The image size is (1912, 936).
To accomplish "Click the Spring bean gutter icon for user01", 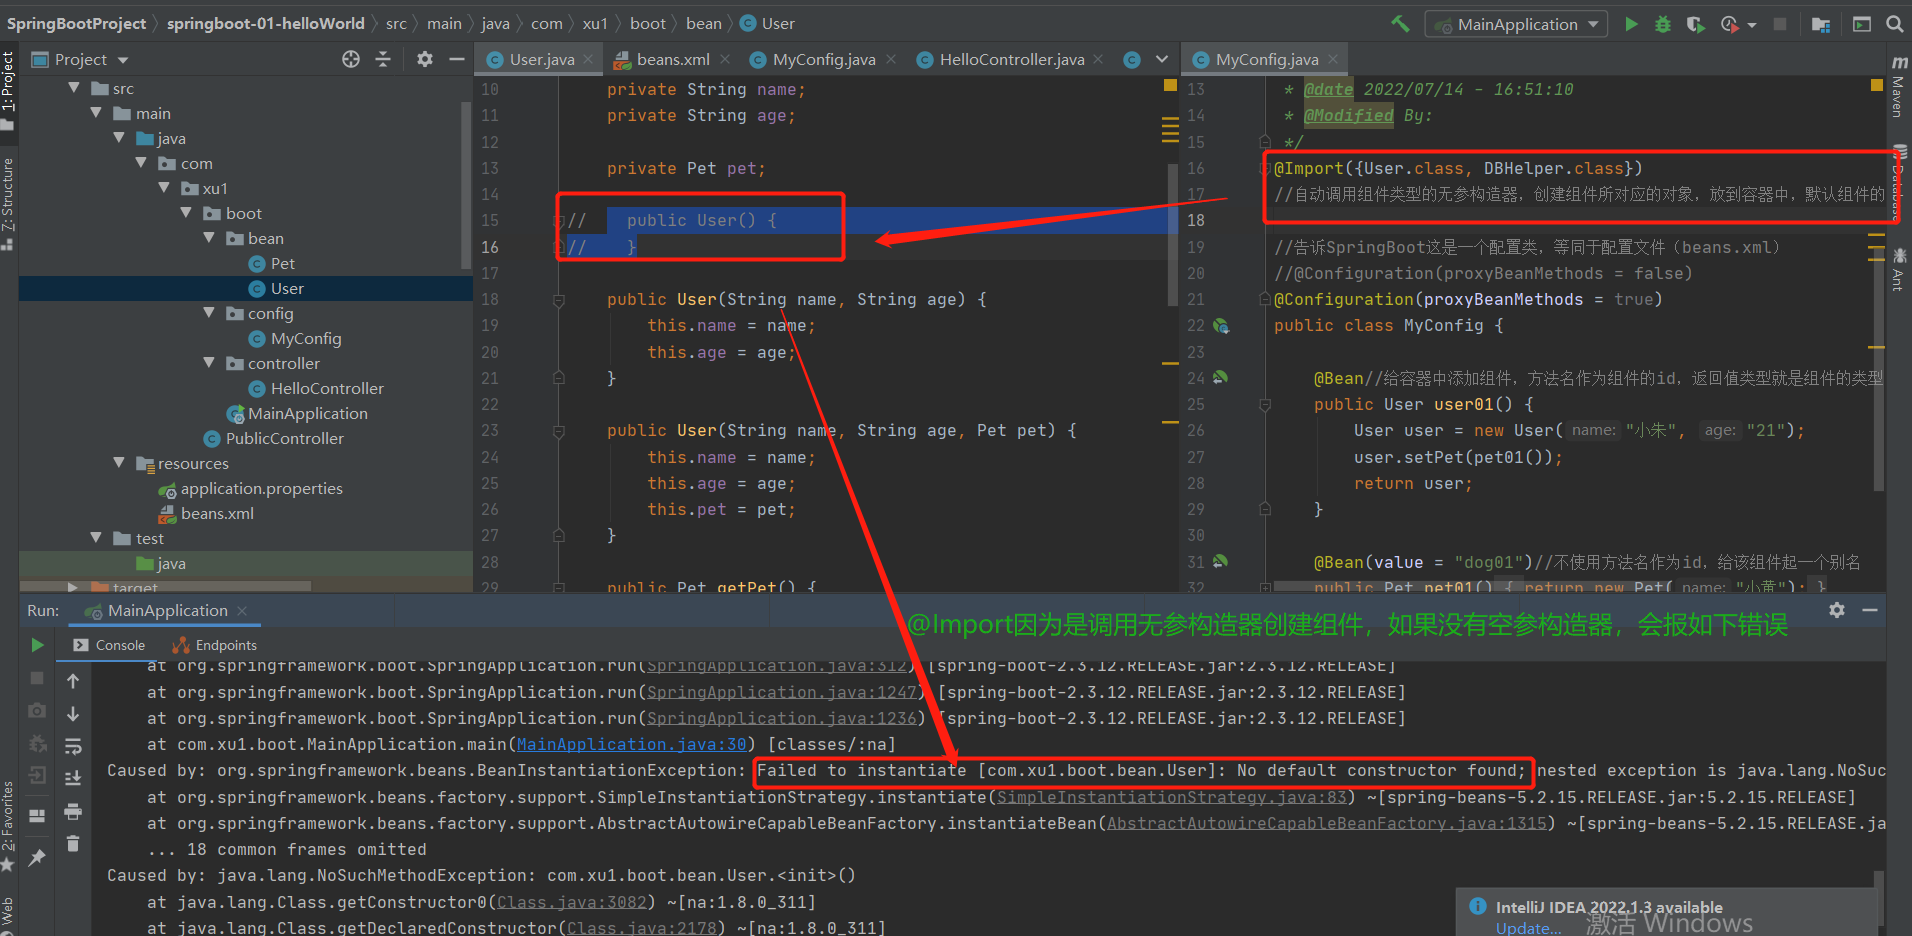I will [x=1220, y=377].
